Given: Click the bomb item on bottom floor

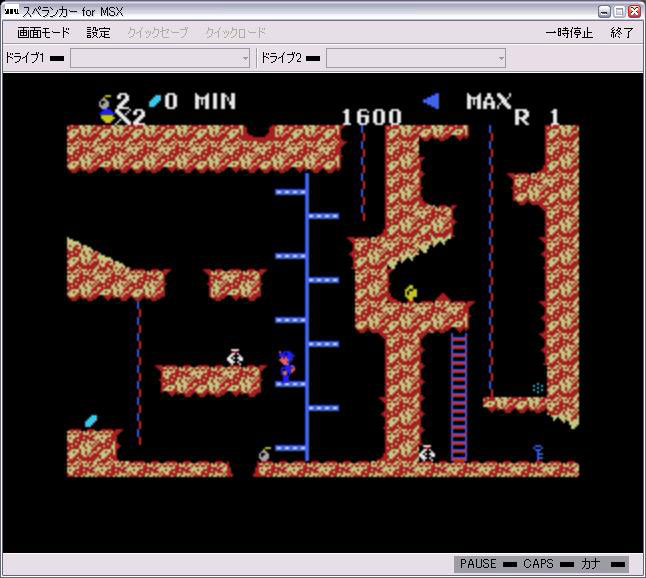Looking at the screenshot, I should pyautogui.click(x=264, y=454).
